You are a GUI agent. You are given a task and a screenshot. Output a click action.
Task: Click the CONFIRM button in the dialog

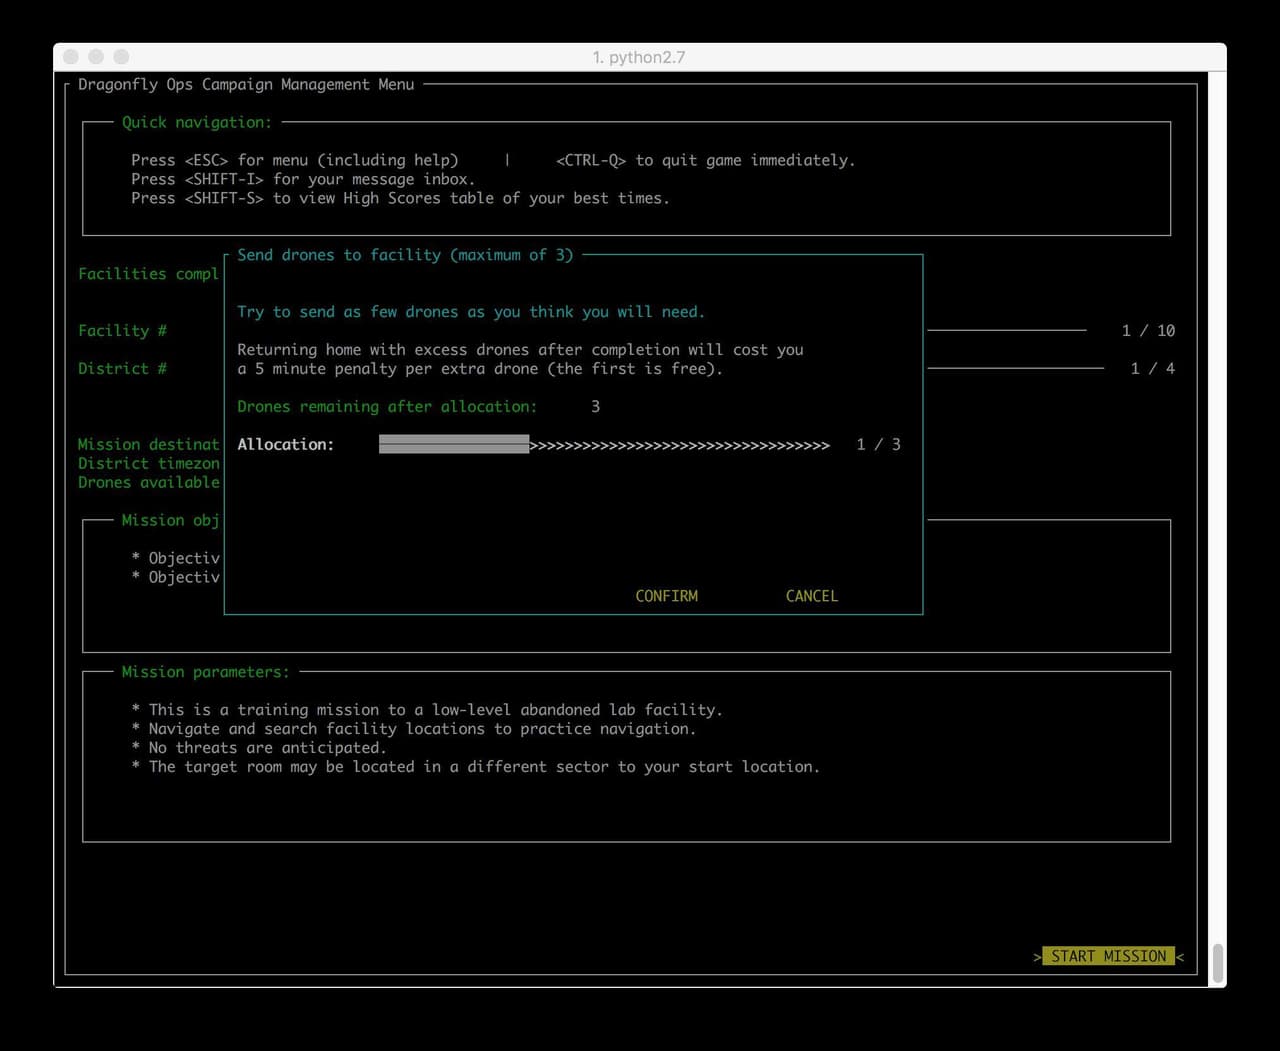click(x=666, y=596)
